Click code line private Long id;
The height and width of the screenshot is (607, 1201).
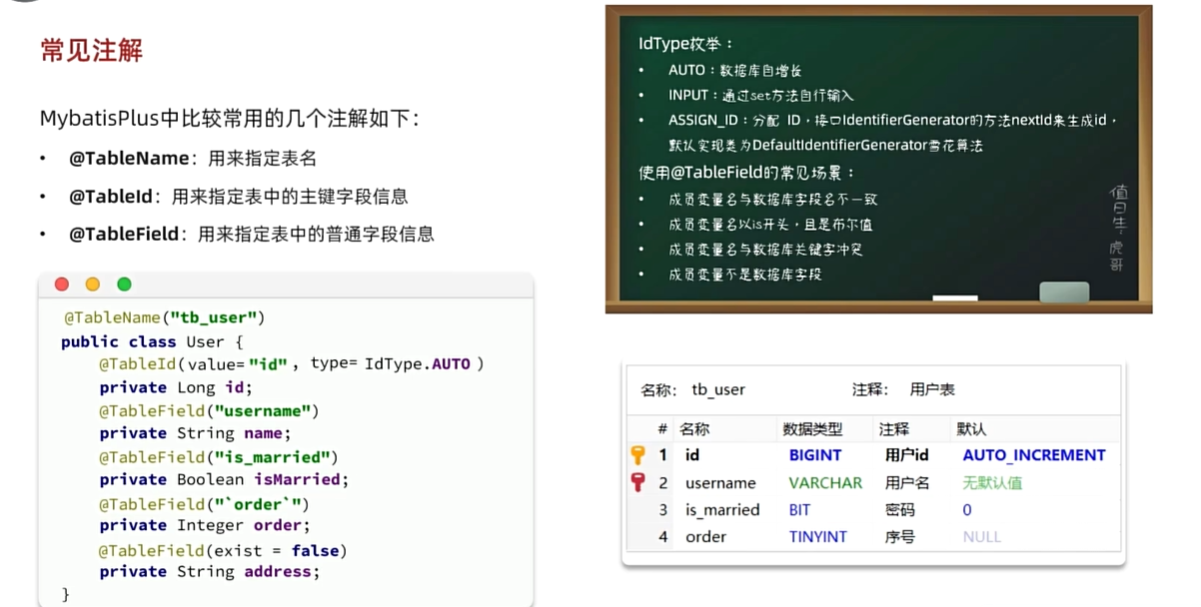[x=176, y=387]
